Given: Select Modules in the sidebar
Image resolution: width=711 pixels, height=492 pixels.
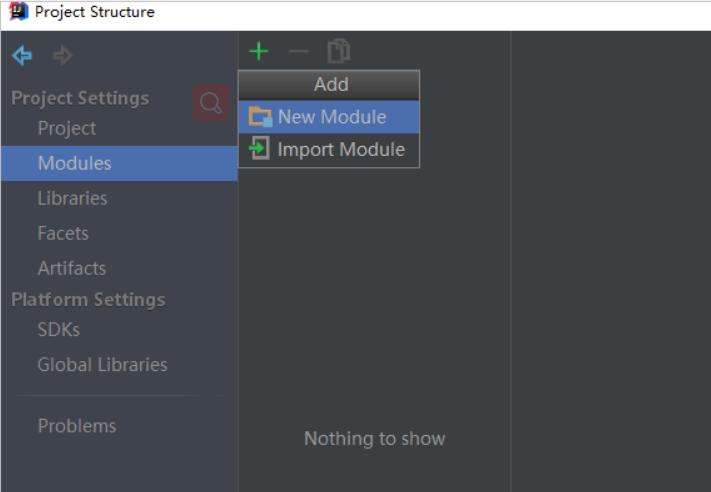Looking at the screenshot, I should (119, 163).
